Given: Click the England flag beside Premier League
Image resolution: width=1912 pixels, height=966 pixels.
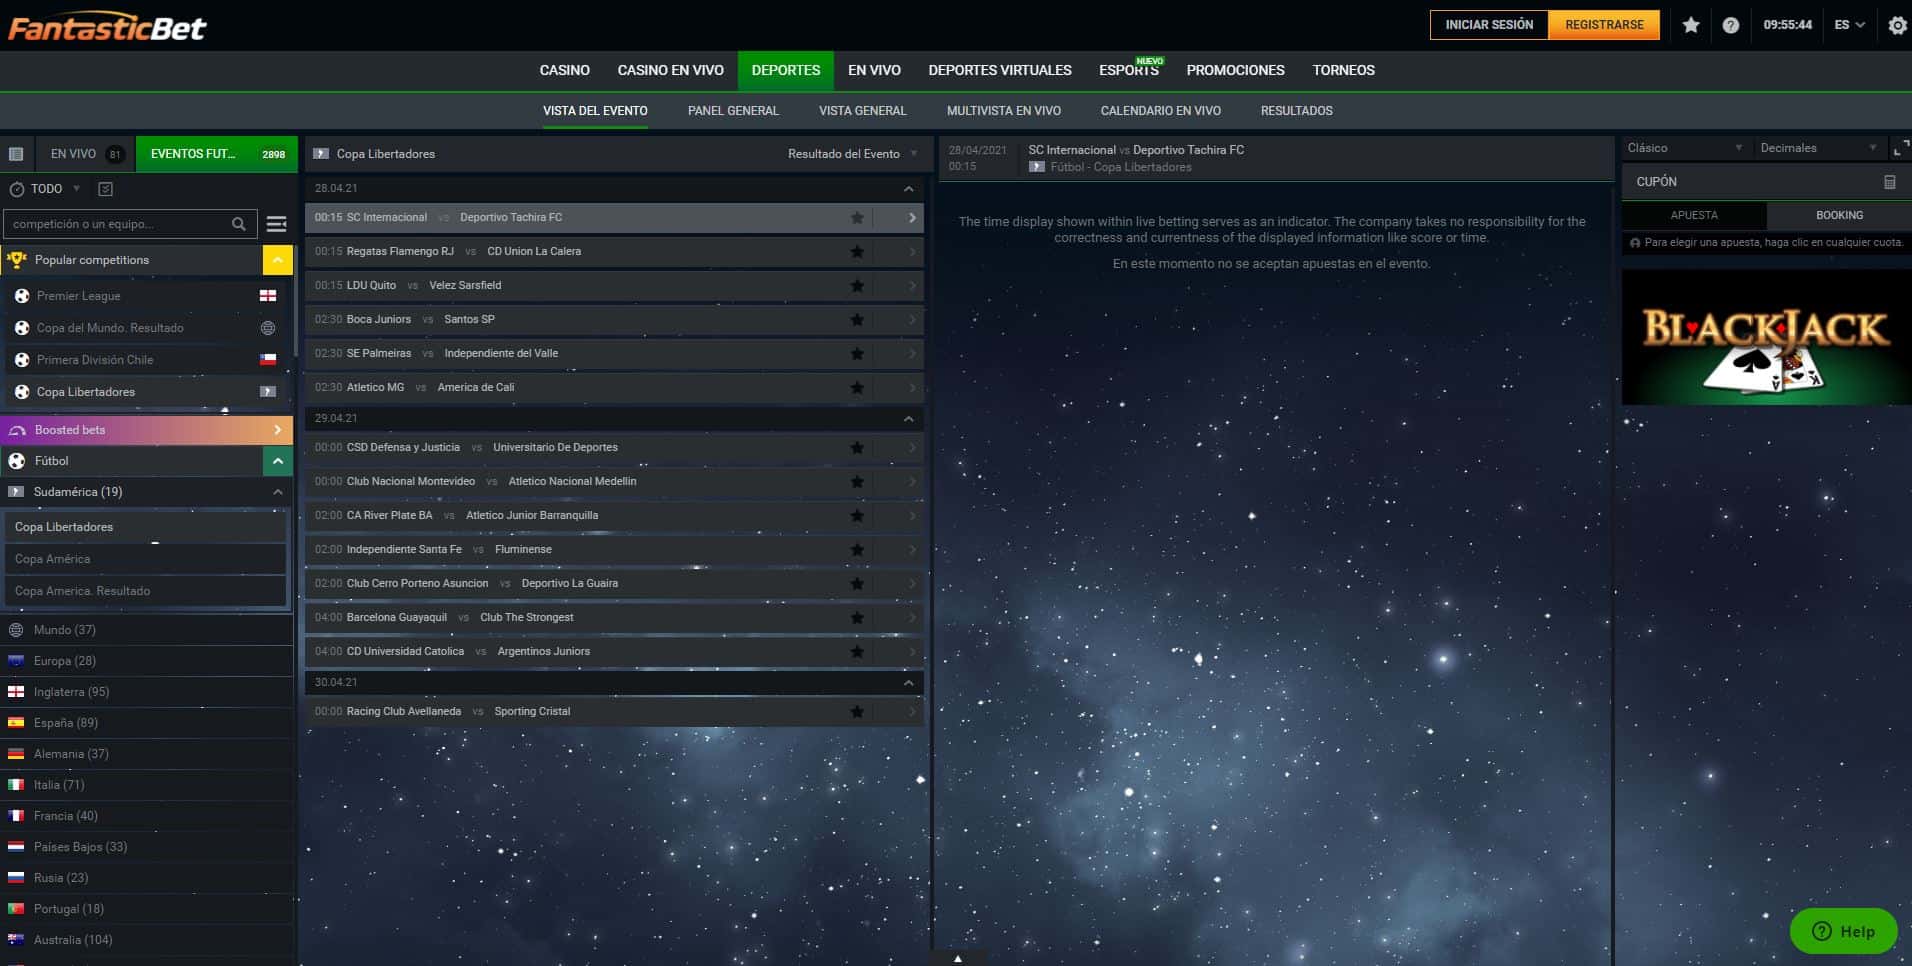Looking at the screenshot, I should coord(268,296).
